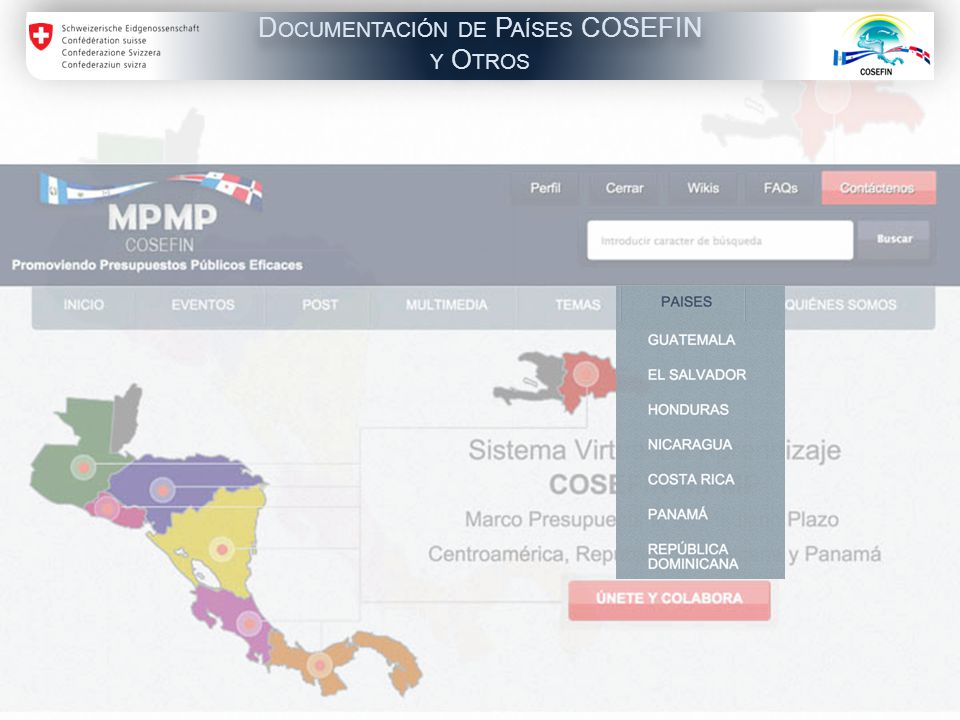Click the Honduras marker on the map
The image size is (960, 720).
click(x=162, y=490)
